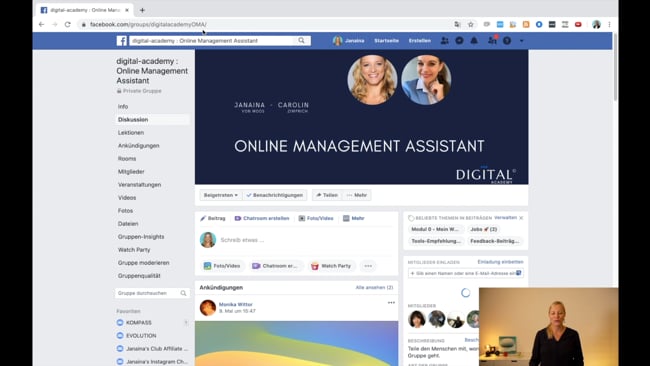Click the orange extension icon
Viewport: 650px width, 366px height.
[x=526, y=24]
